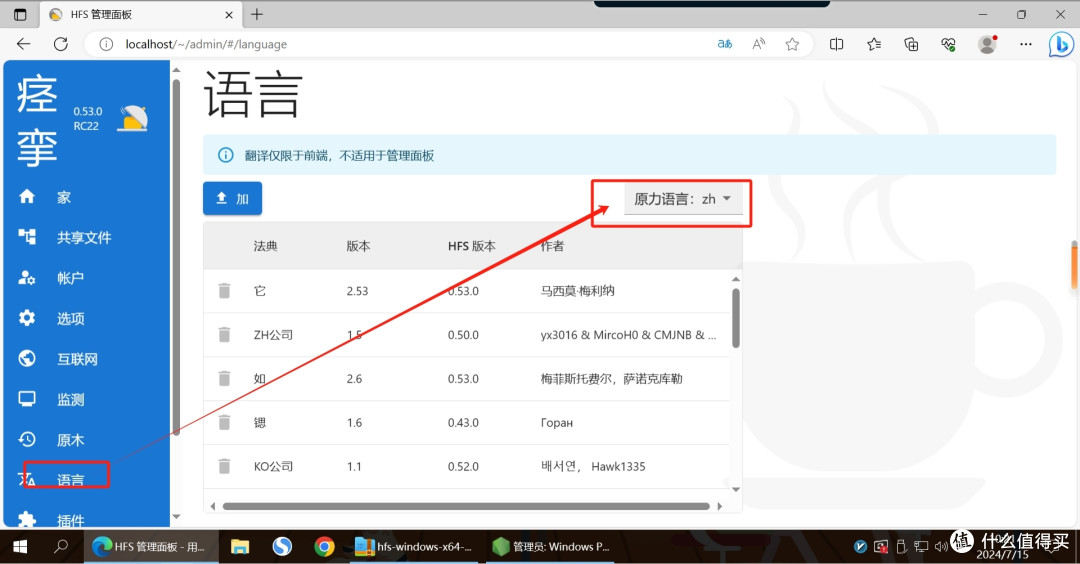
Task: Click HFS version cell 0.50.0
Action: pyautogui.click(x=463, y=335)
